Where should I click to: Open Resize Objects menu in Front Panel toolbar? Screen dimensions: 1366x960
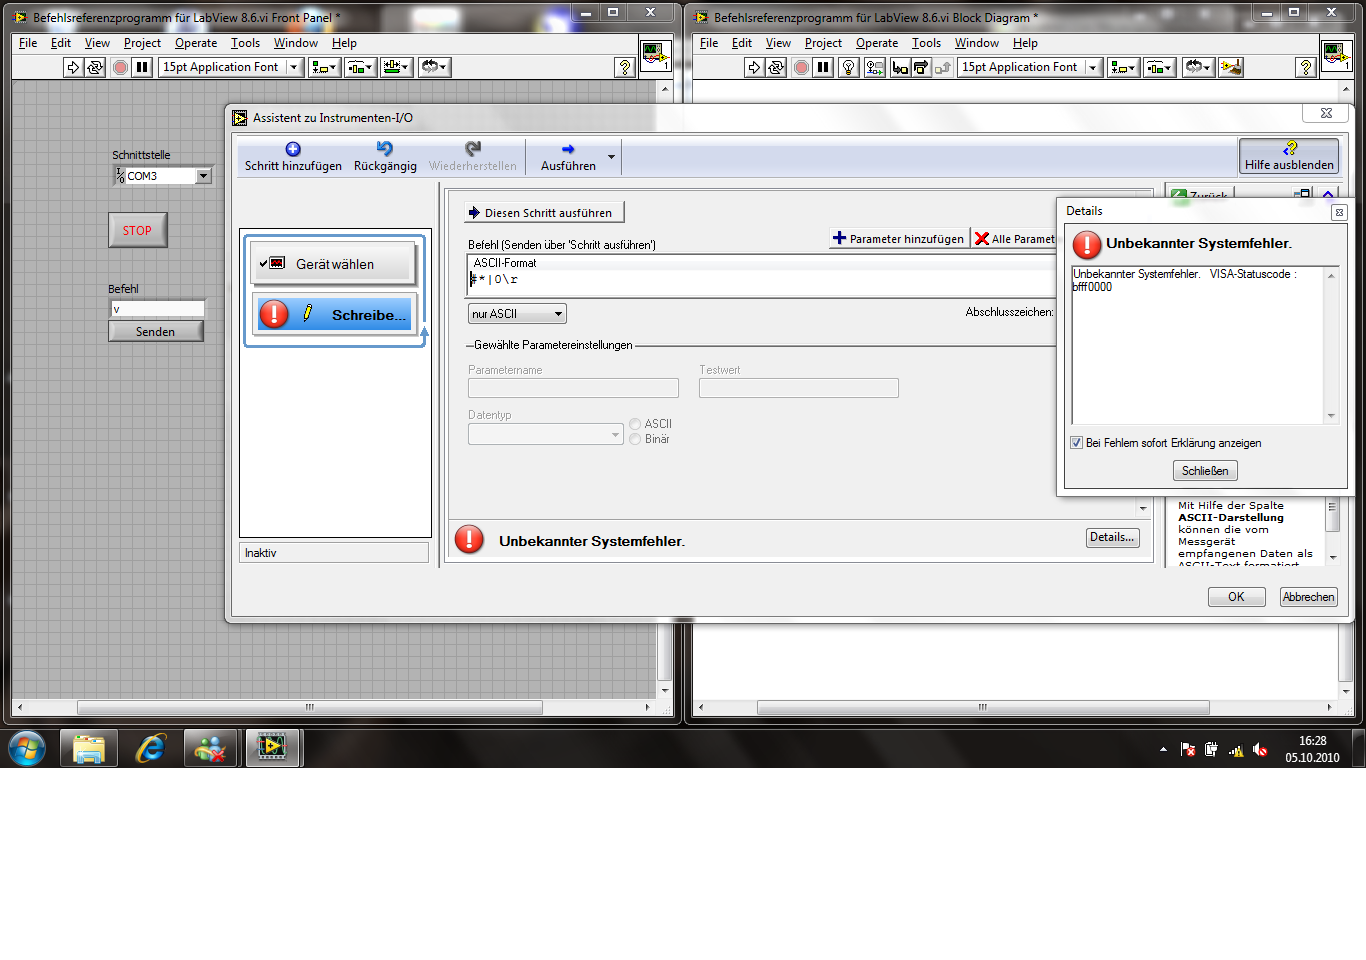tap(397, 67)
